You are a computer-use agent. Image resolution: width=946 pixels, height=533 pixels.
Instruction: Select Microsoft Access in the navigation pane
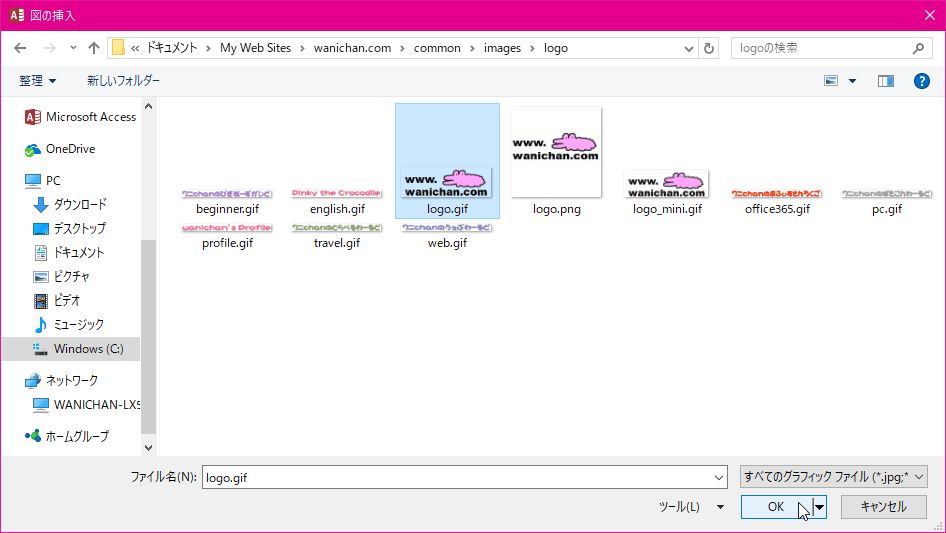80,117
